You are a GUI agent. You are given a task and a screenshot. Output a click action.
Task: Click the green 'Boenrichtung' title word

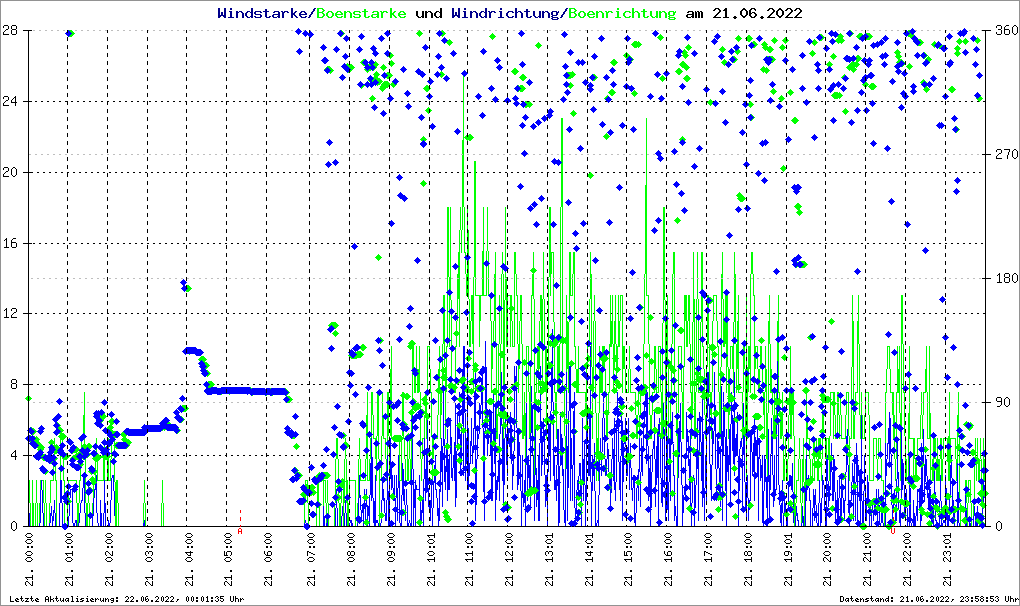tap(621, 13)
